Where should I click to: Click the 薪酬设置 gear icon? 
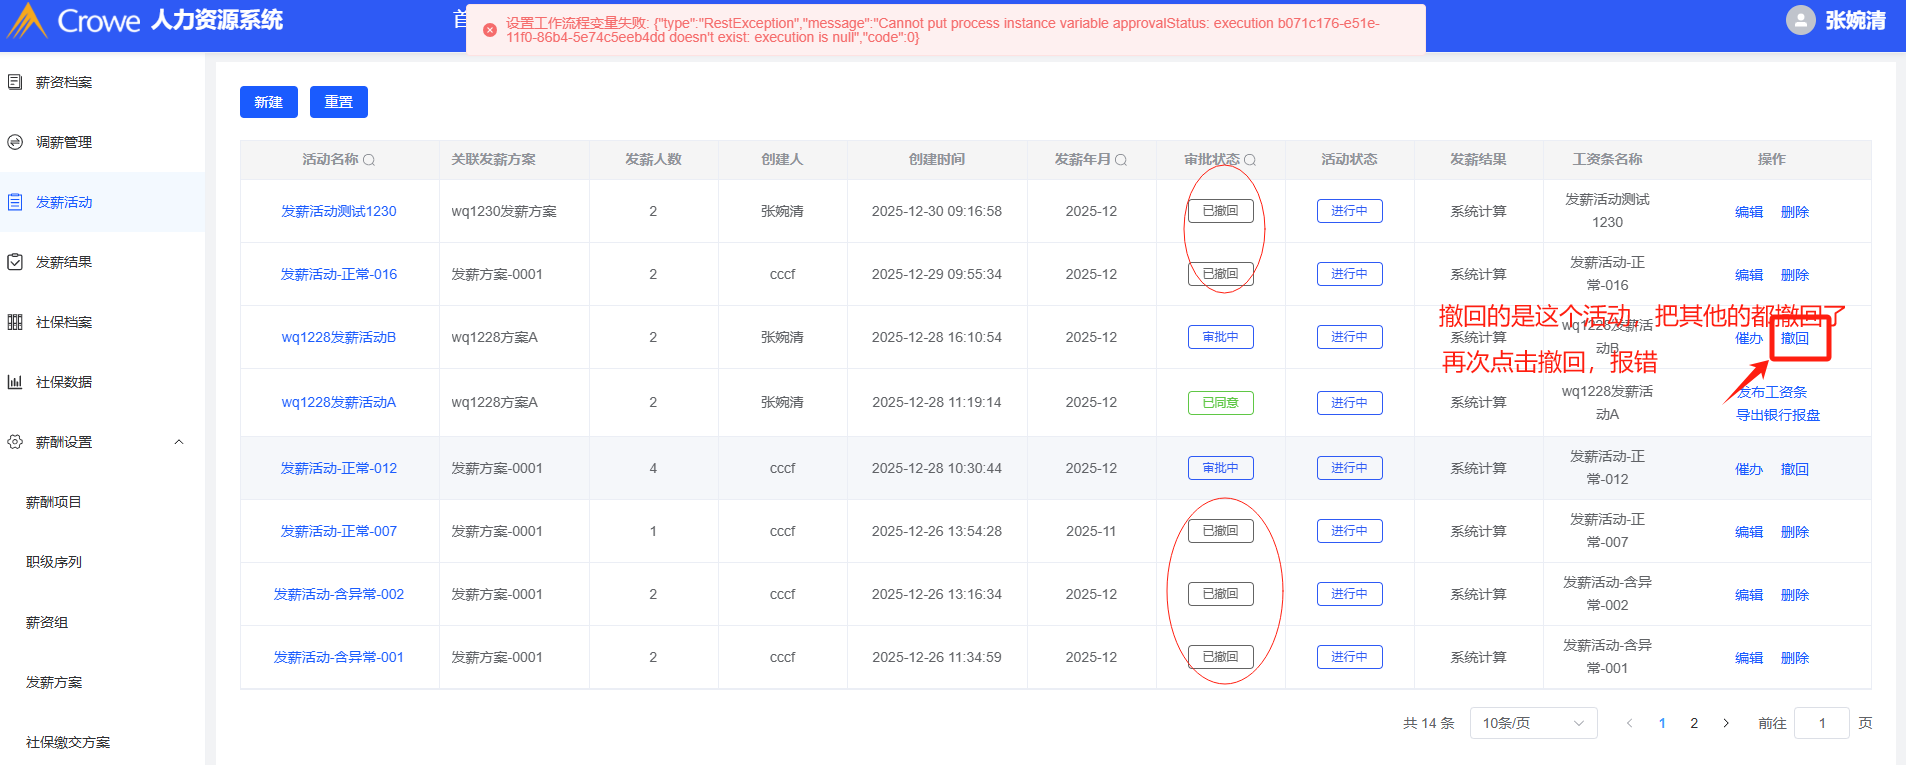[x=15, y=442]
